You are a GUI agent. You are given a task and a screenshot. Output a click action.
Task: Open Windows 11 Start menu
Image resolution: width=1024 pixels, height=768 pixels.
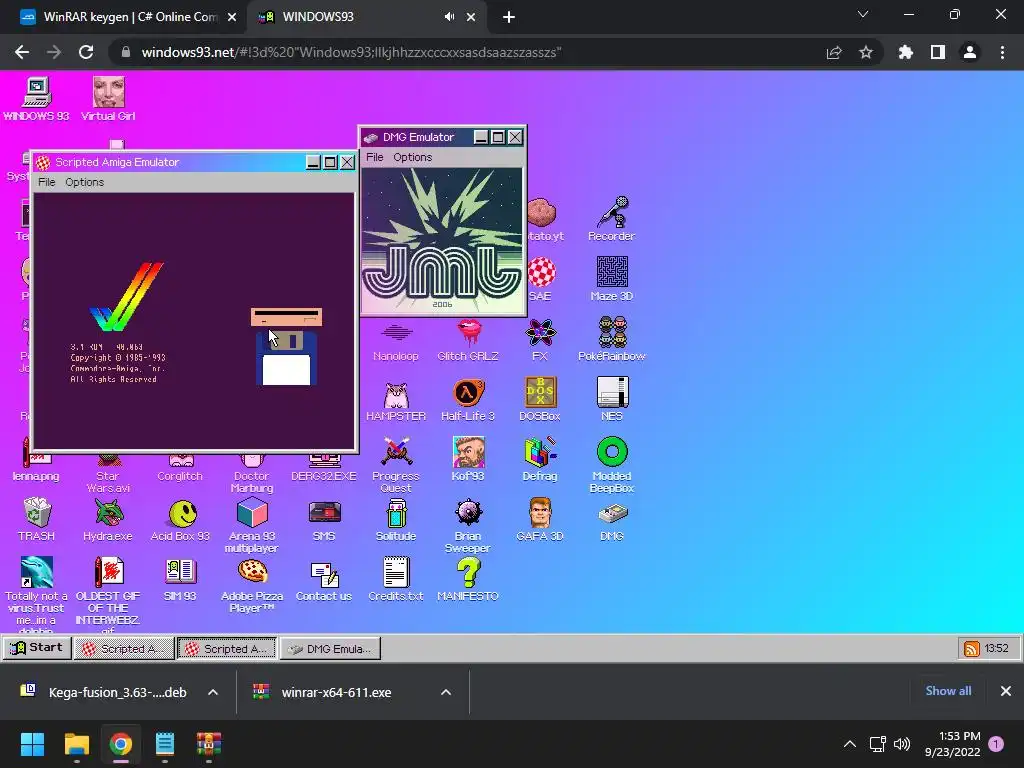pyautogui.click(x=32, y=744)
